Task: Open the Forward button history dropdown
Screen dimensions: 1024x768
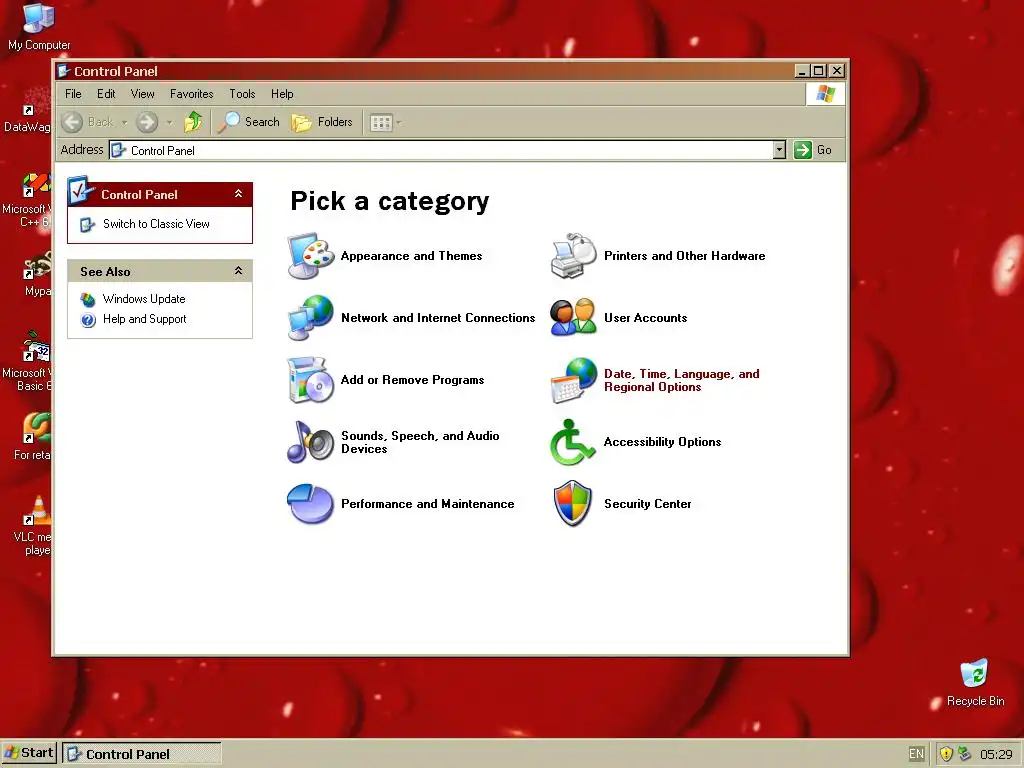Action: coord(169,122)
